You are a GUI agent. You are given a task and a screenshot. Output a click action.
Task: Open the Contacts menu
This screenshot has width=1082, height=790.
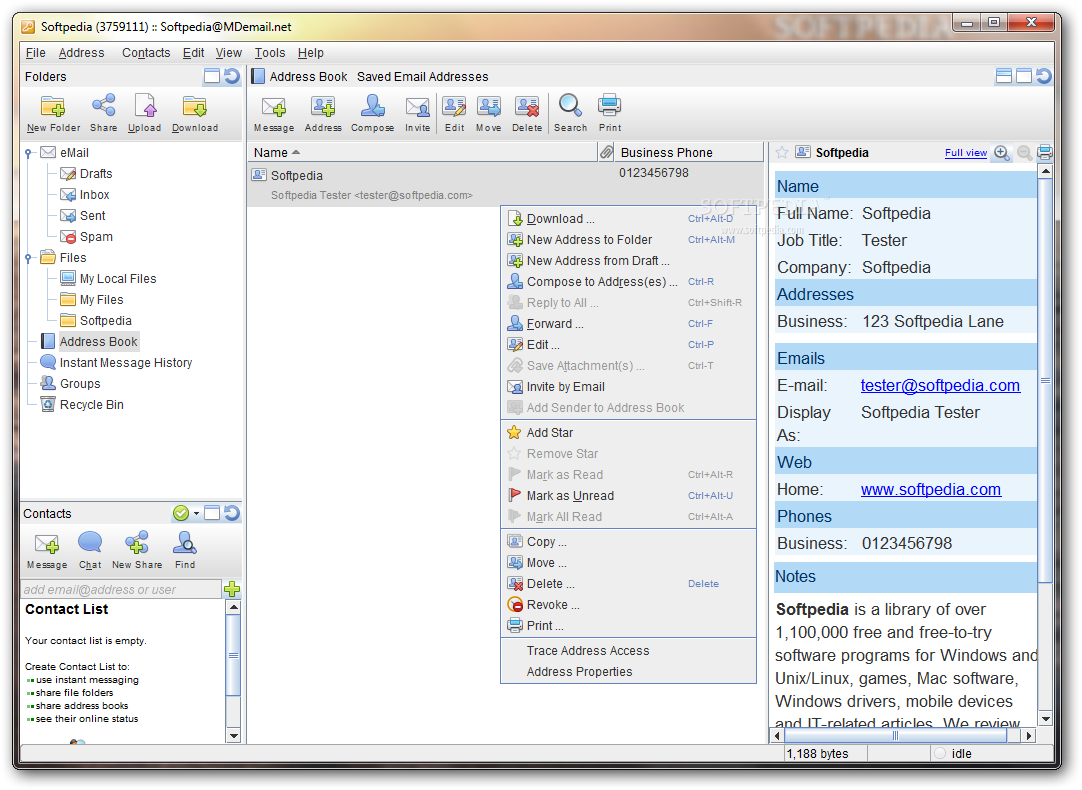146,52
